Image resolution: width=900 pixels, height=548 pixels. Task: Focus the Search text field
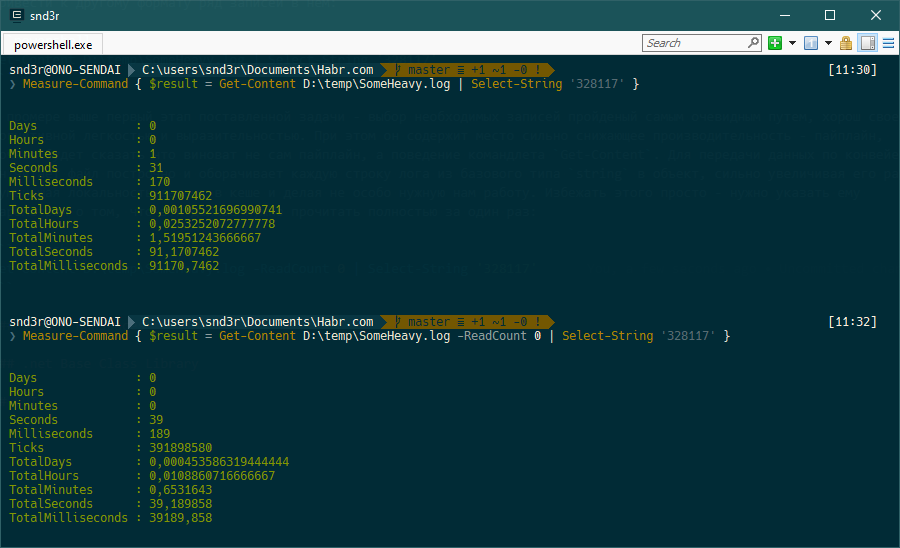695,43
